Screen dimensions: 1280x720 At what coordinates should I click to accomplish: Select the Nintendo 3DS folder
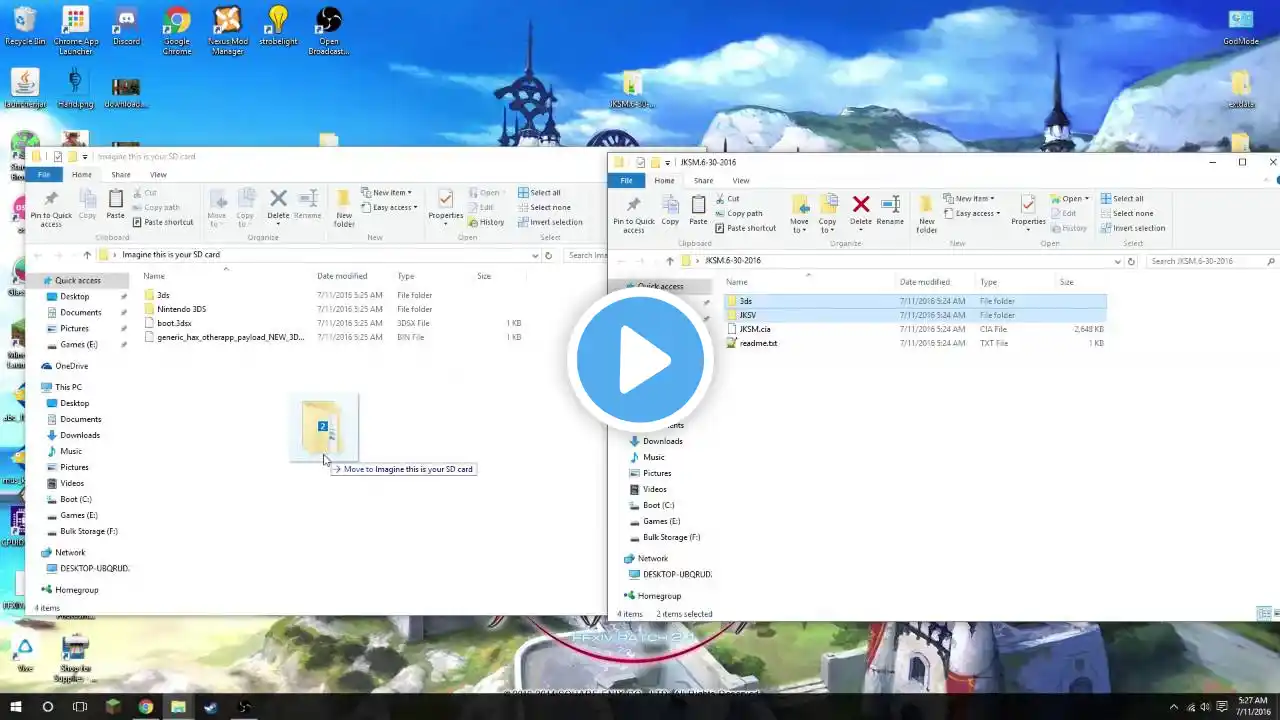coord(332,309)
